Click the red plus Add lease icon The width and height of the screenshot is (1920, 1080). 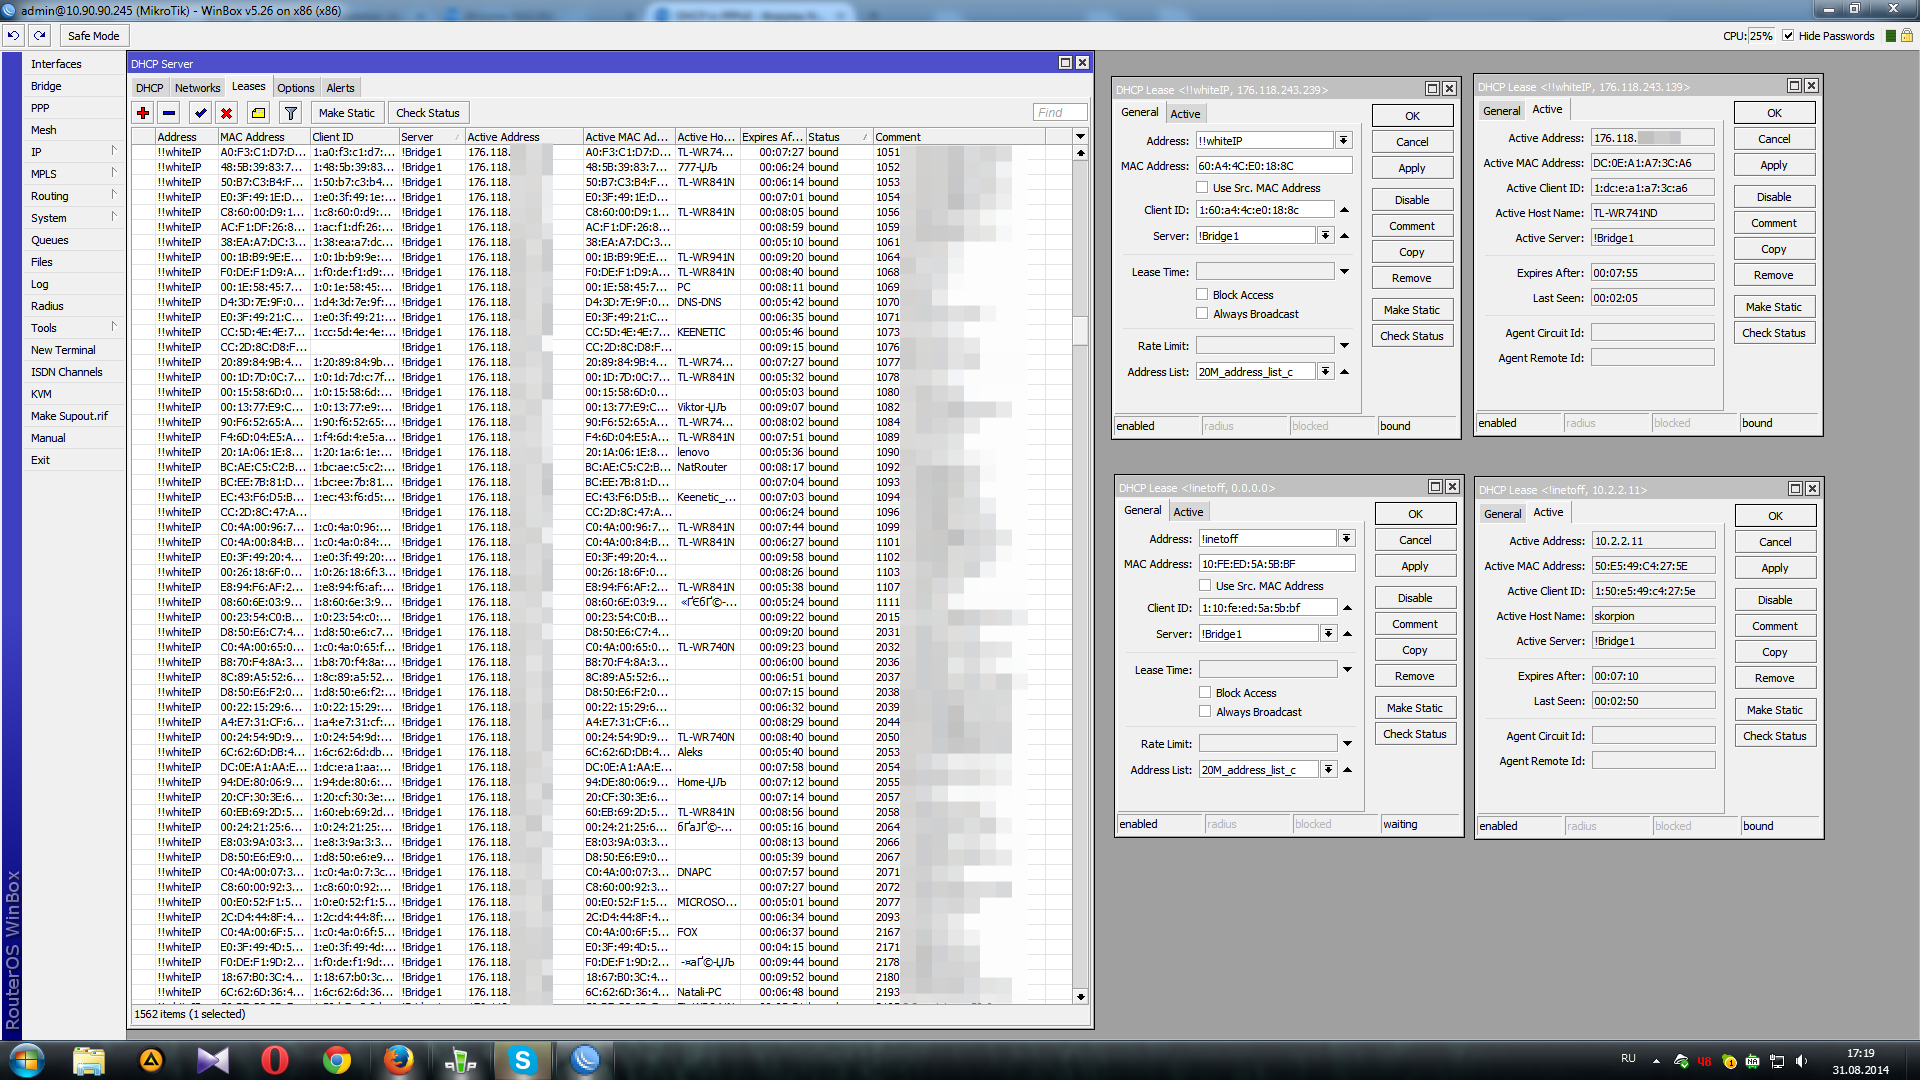pos(143,113)
